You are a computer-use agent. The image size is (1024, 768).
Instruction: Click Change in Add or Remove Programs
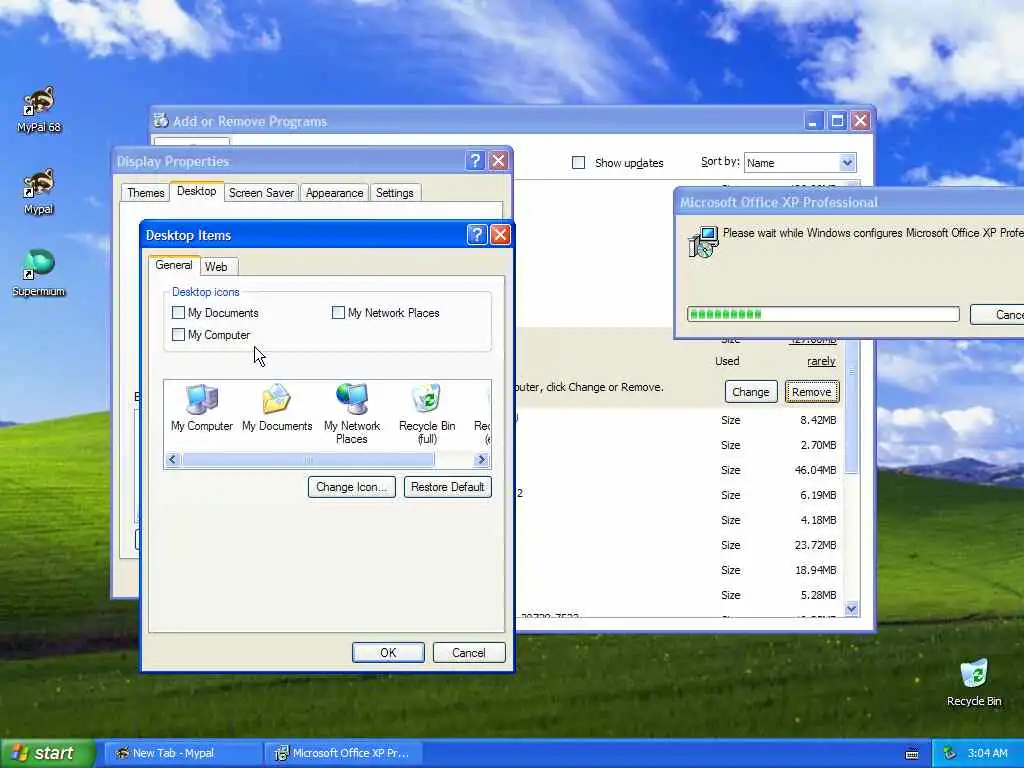point(751,392)
